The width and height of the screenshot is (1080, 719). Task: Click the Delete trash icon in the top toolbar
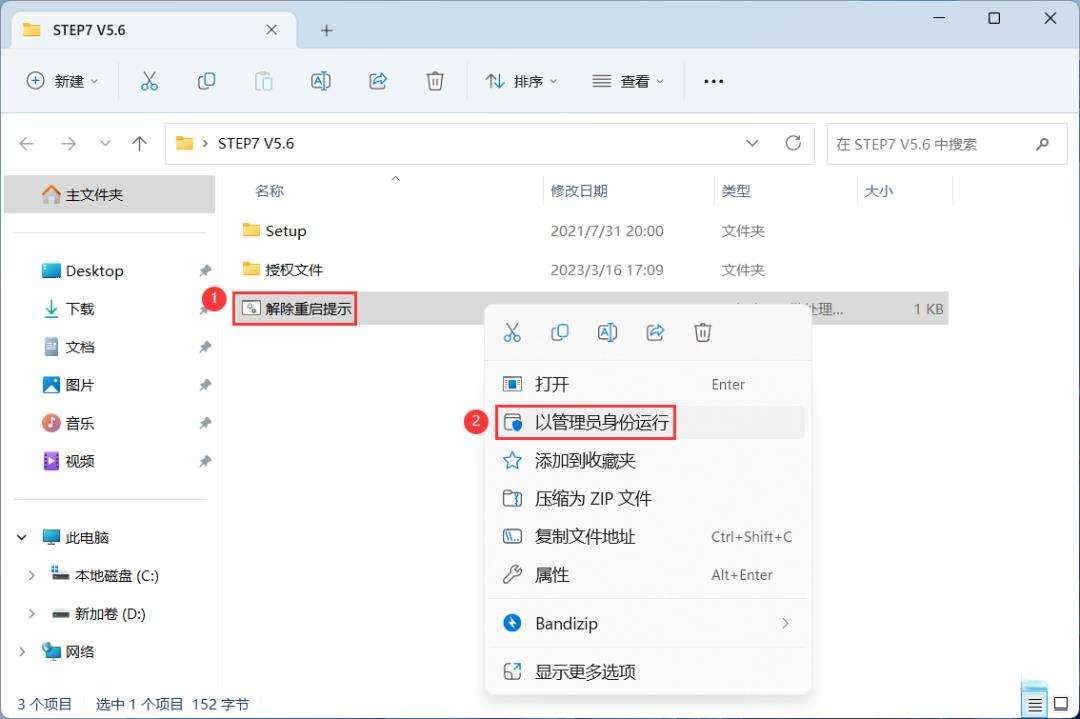coord(435,81)
